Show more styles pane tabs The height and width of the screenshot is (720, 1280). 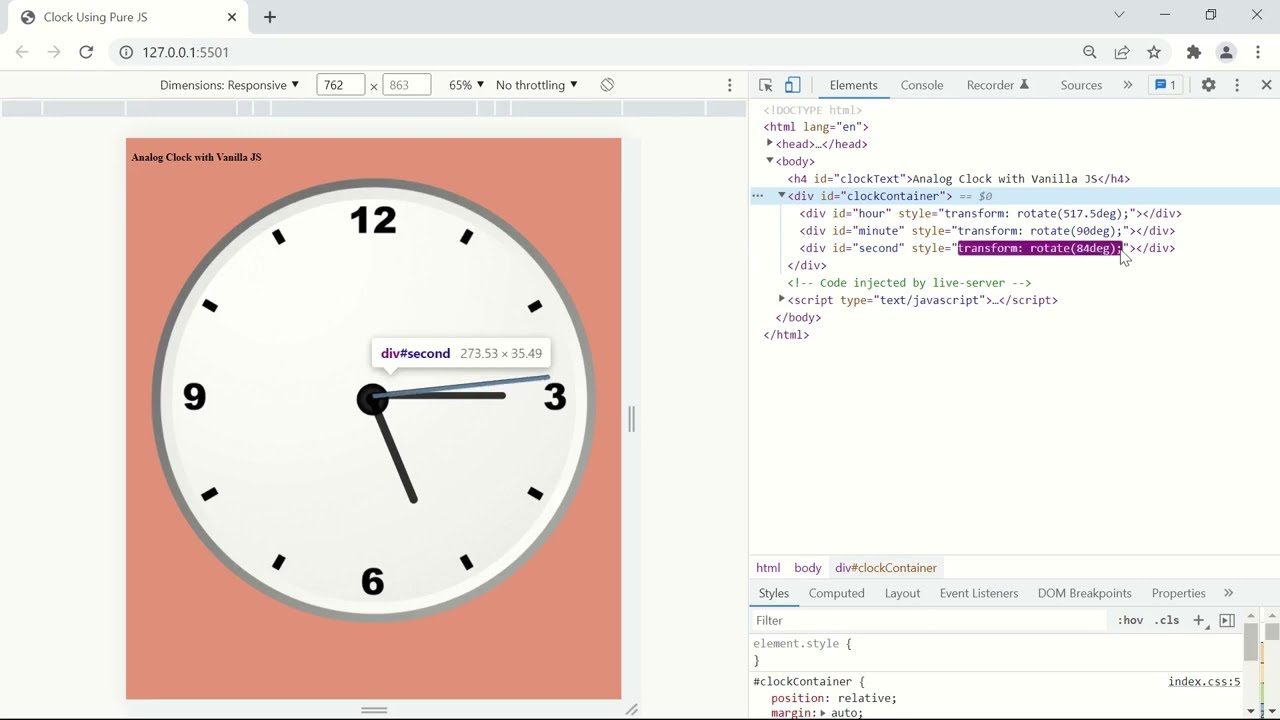[x=1229, y=593]
